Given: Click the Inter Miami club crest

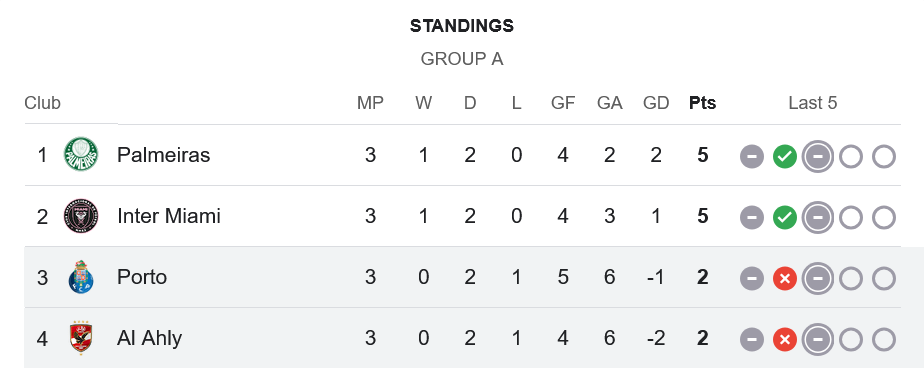Looking at the screenshot, I should point(81,216).
